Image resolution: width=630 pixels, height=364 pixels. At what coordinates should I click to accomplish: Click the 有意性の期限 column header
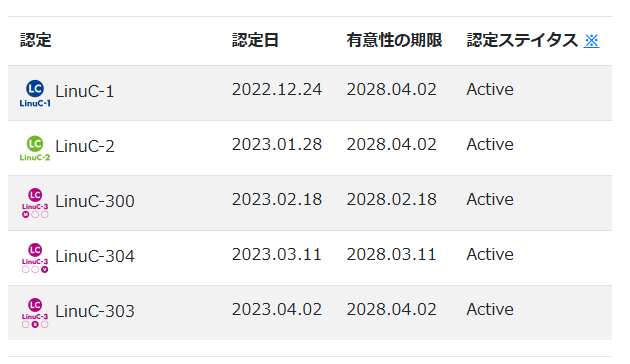point(394,40)
